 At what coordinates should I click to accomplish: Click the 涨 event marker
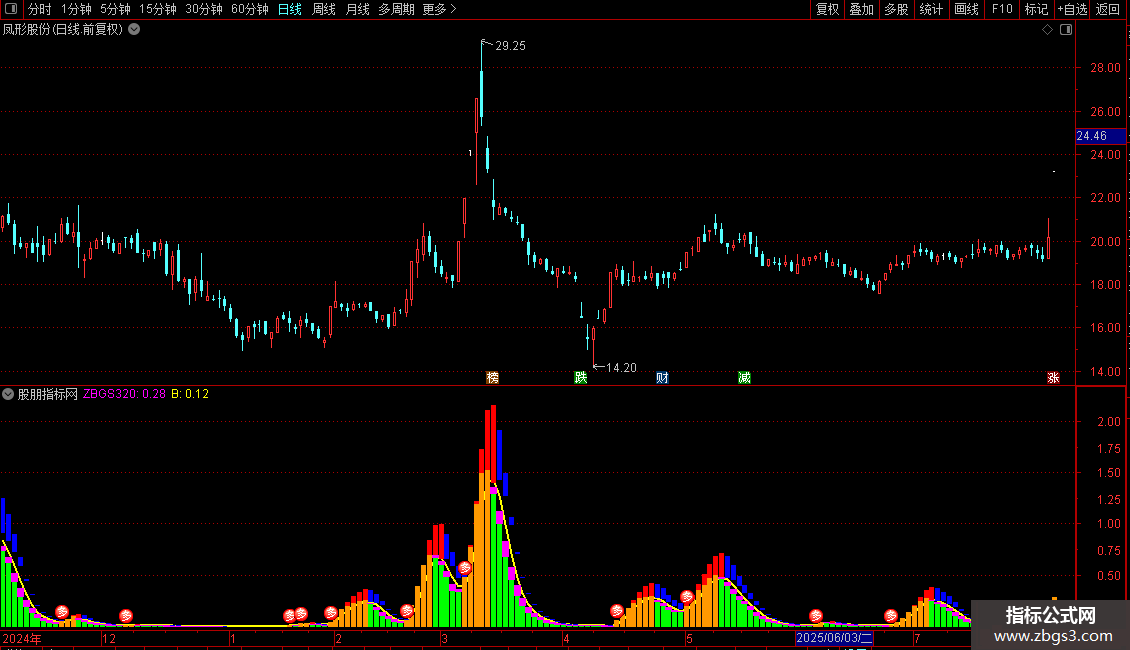point(1054,378)
